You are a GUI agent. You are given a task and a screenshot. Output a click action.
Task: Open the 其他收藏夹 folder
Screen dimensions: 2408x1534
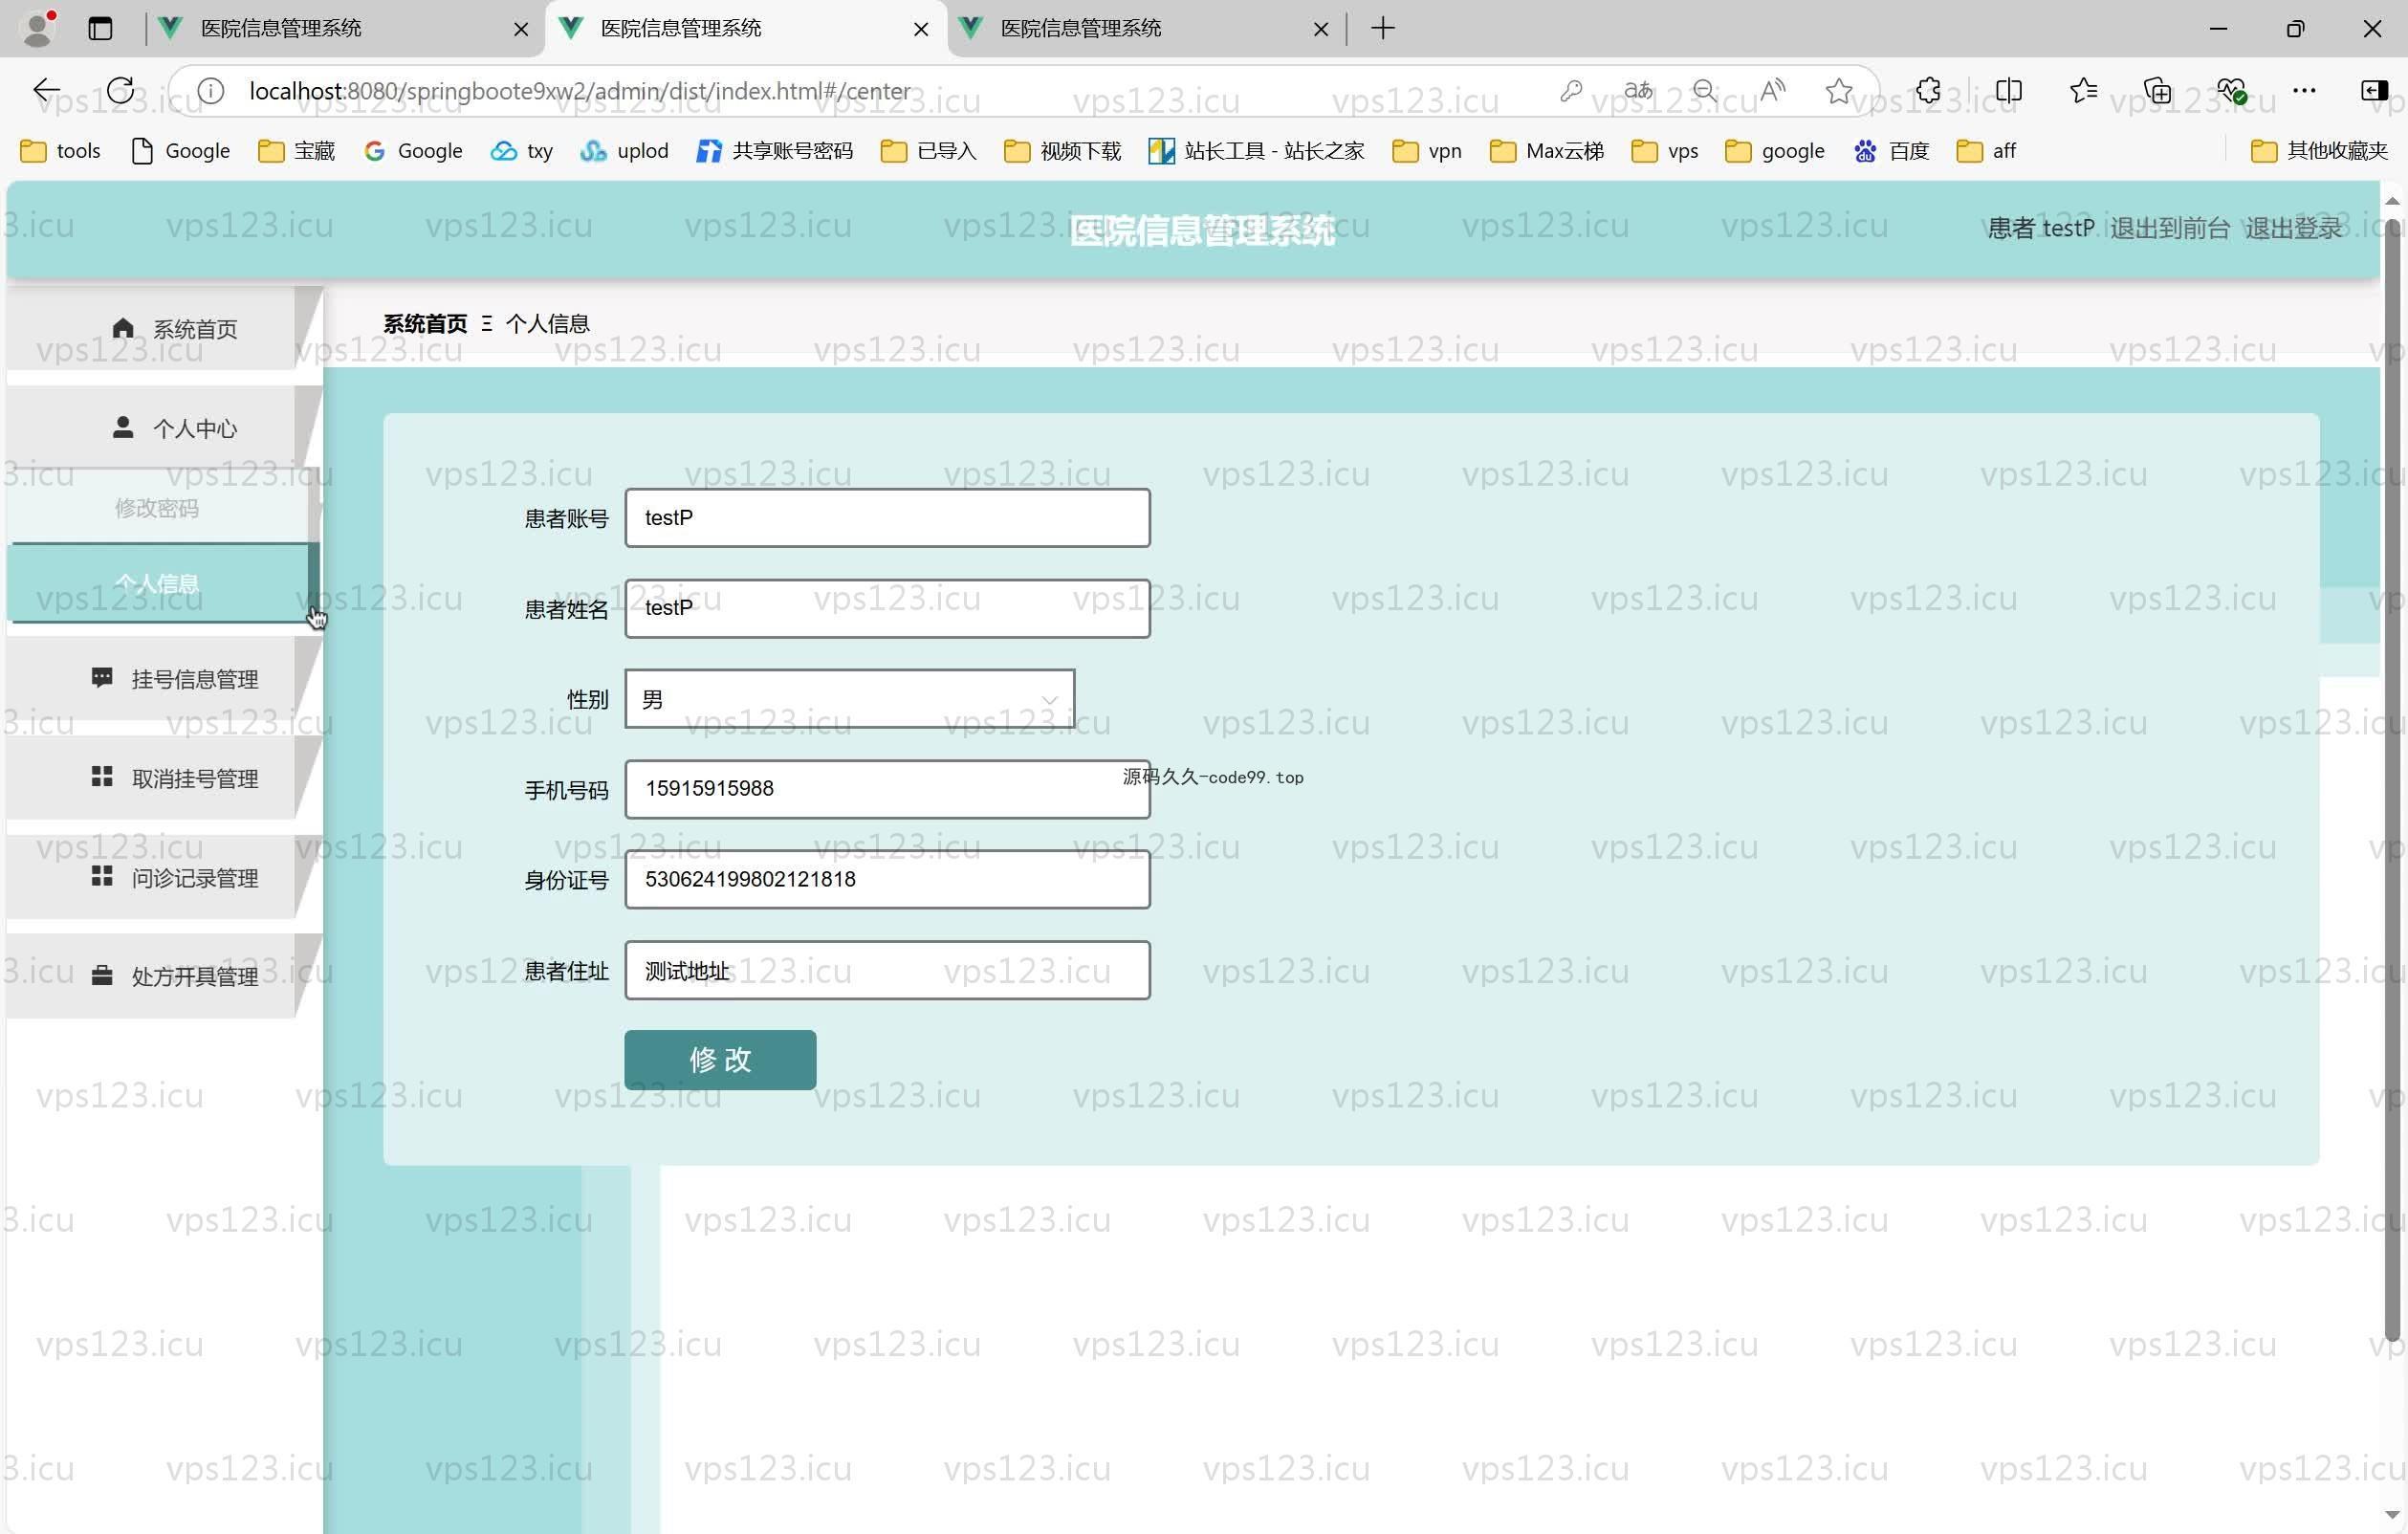[x=2319, y=151]
